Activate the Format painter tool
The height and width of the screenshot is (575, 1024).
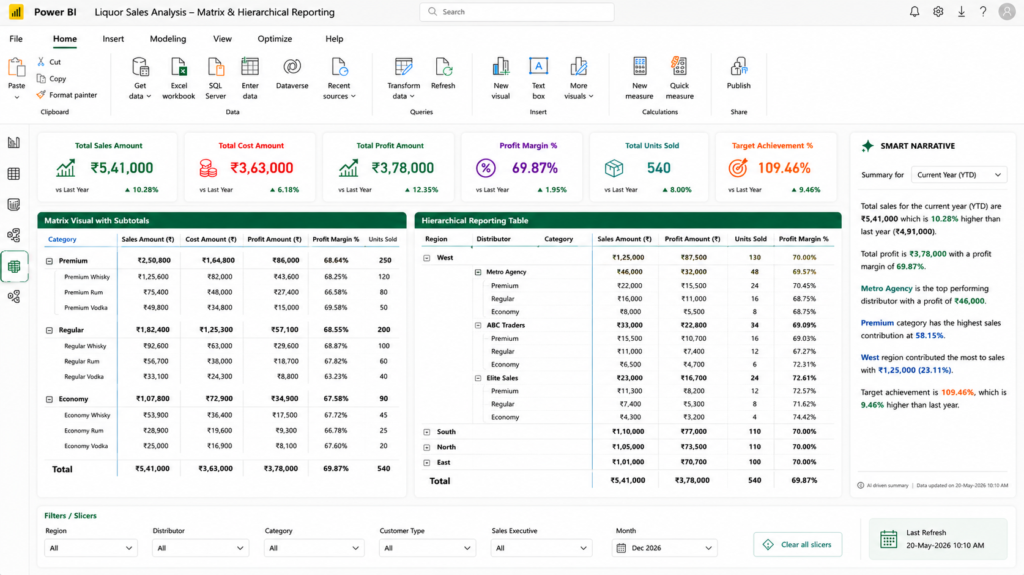click(67, 95)
